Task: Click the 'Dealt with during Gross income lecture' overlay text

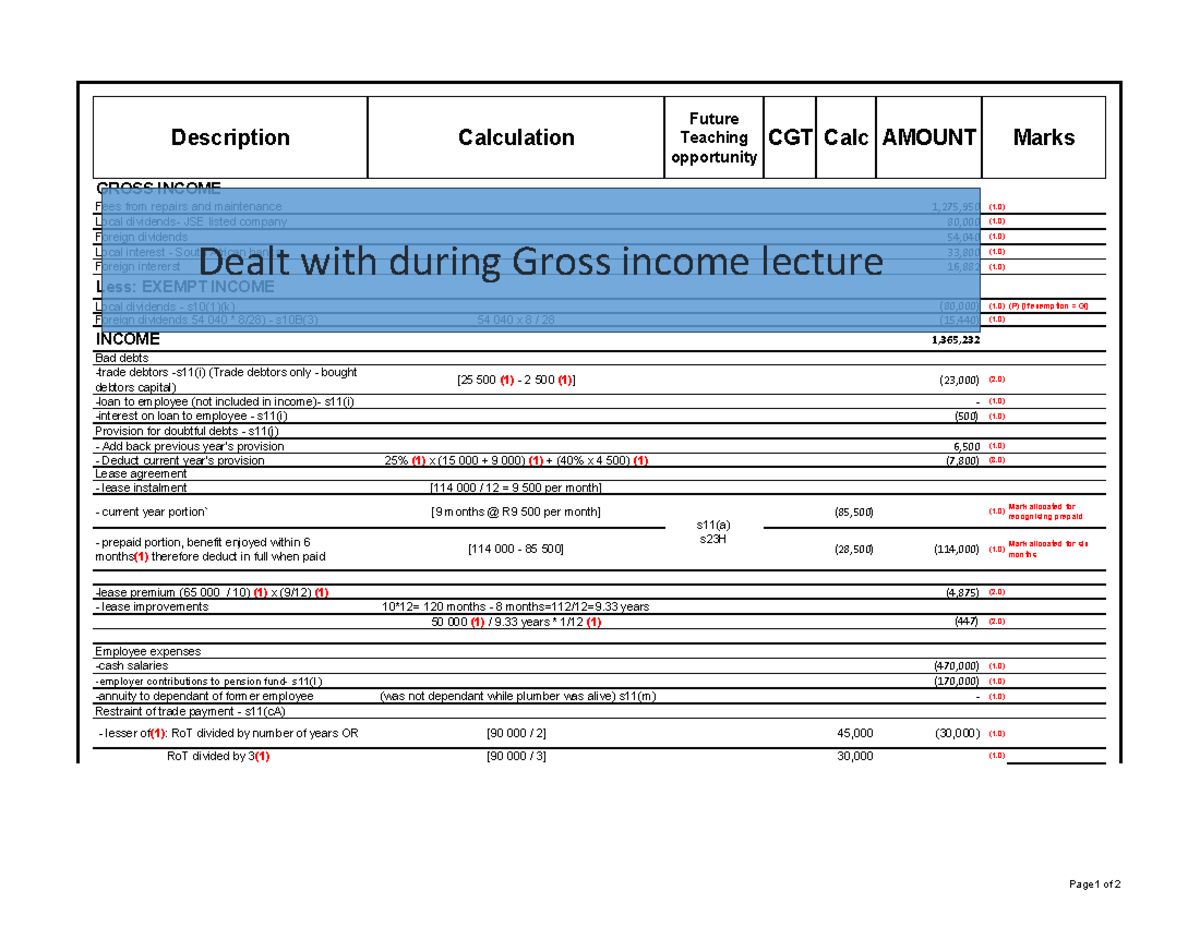Action: click(x=541, y=262)
